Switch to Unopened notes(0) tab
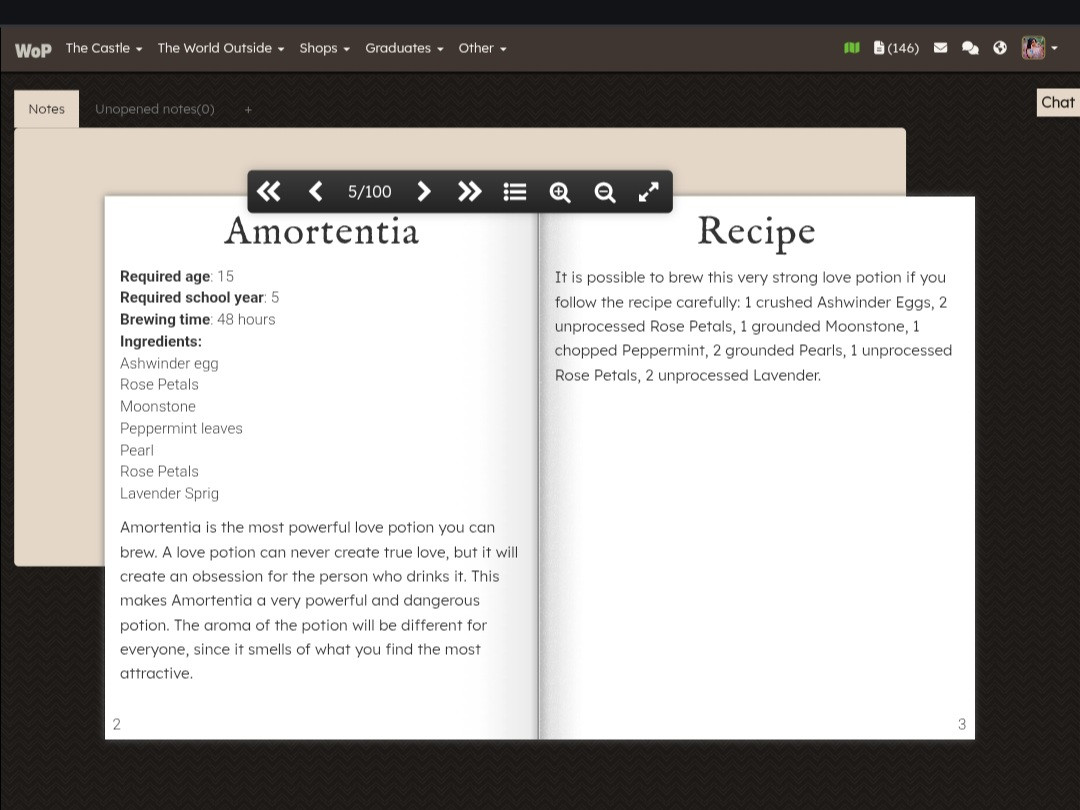Image resolution: width=1080 pixels, height=810 pixels. pos(155,109)
